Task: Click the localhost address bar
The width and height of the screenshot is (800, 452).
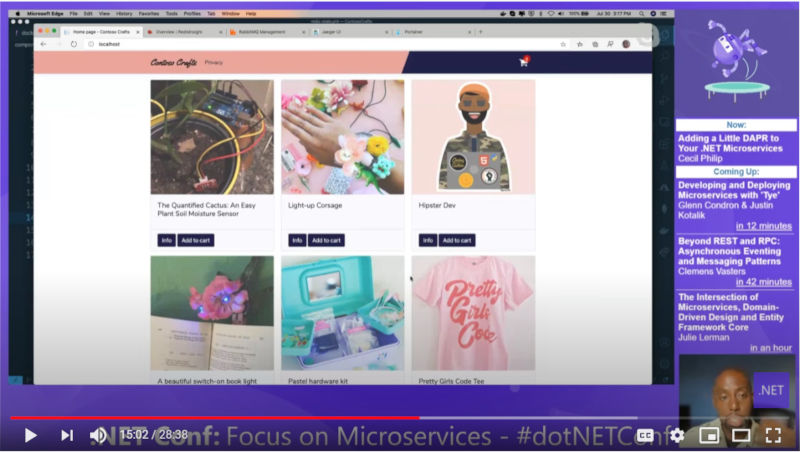Action: click(x=321, y=44)
